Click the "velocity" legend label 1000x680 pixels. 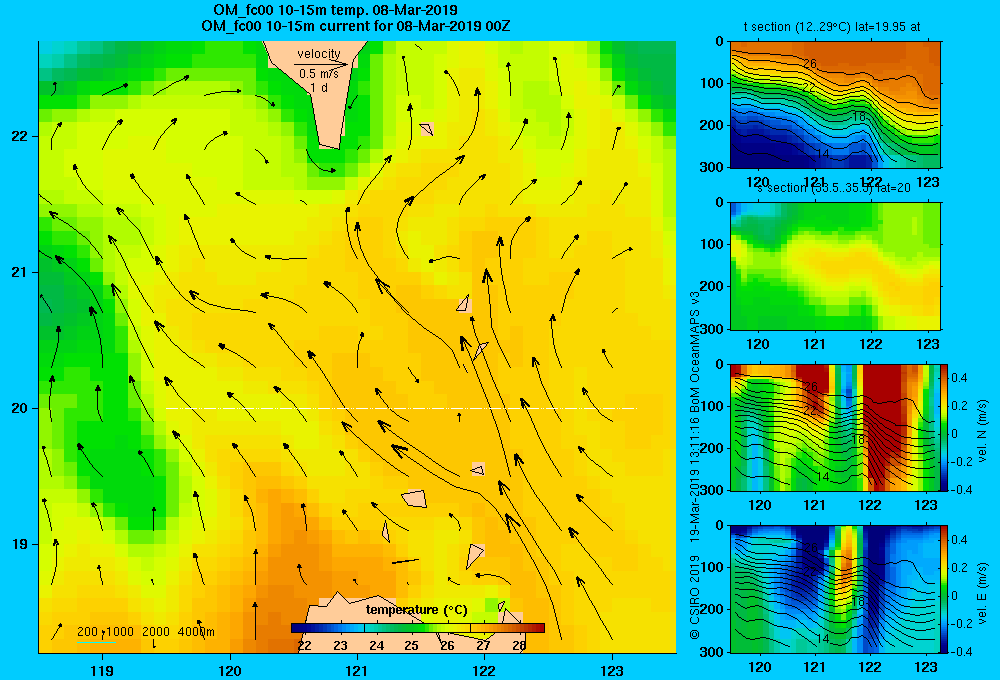pyautogui.click(x=319, y=54)
